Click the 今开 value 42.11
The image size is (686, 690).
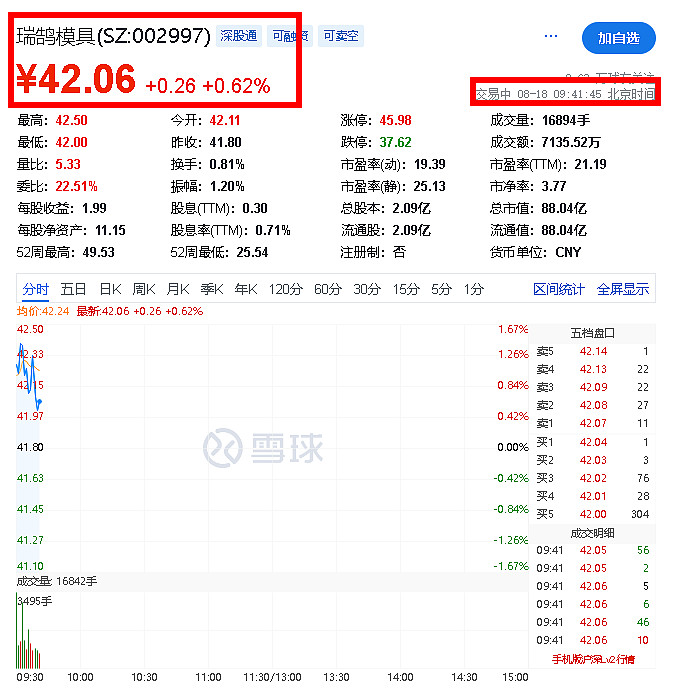[224, 120]
